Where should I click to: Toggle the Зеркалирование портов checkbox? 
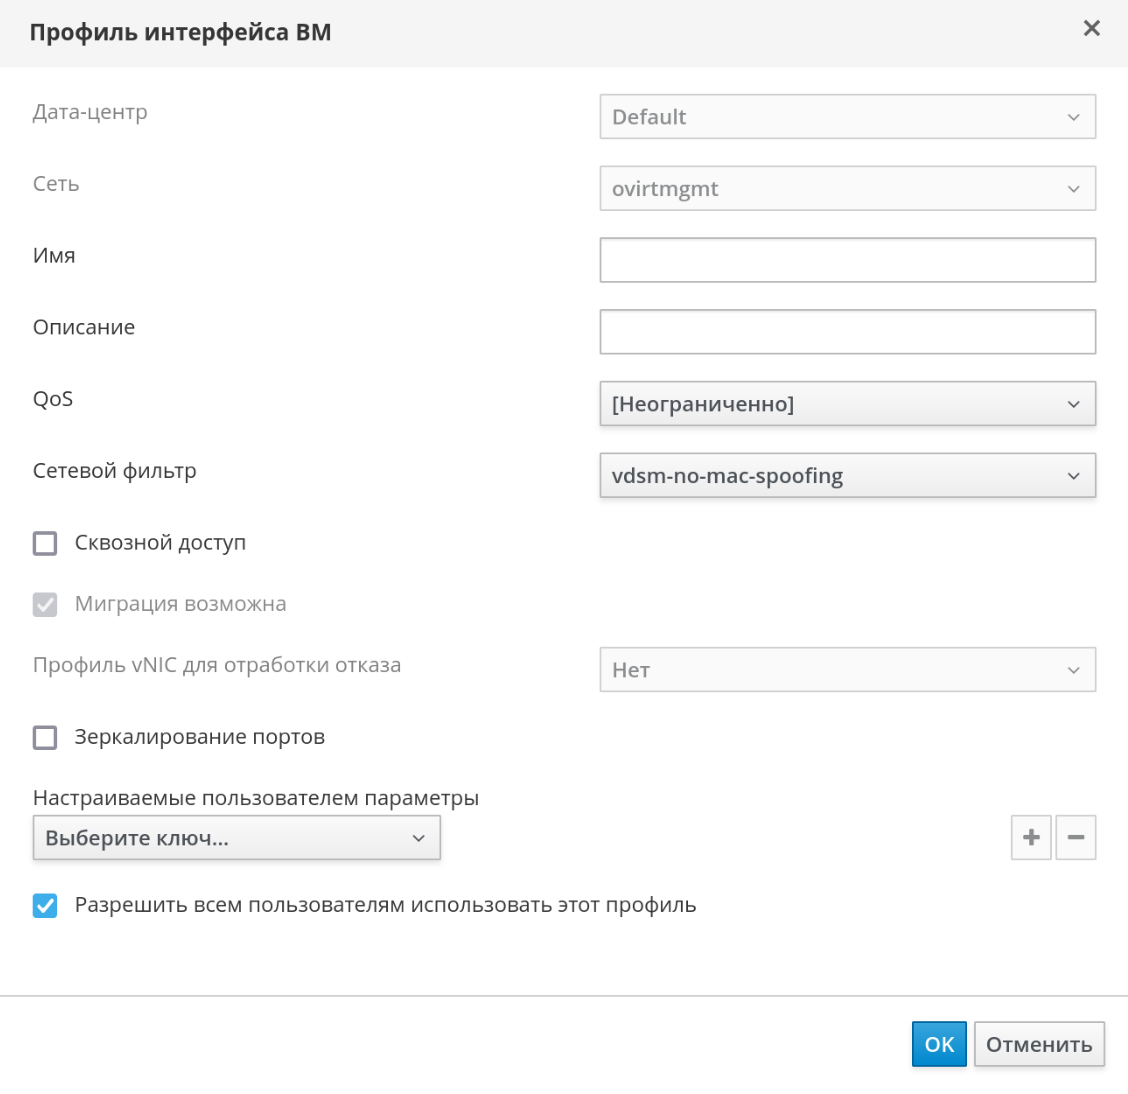coord(45,738)
